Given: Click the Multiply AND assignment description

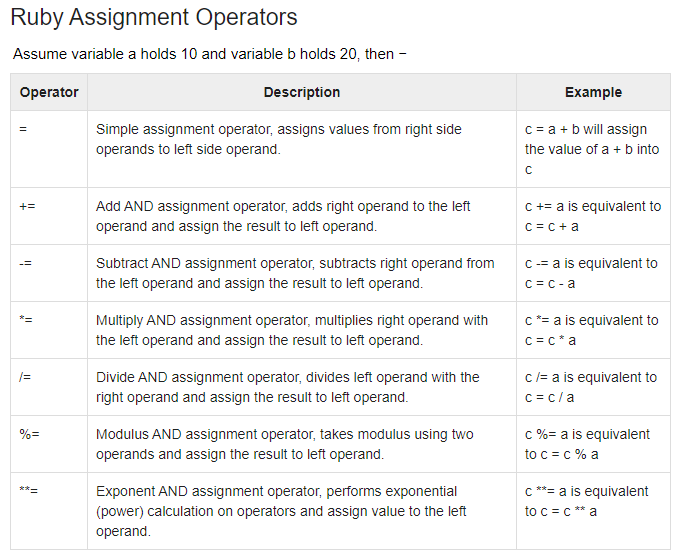Looking at the screenshot, I should click(x=292, y=330).
